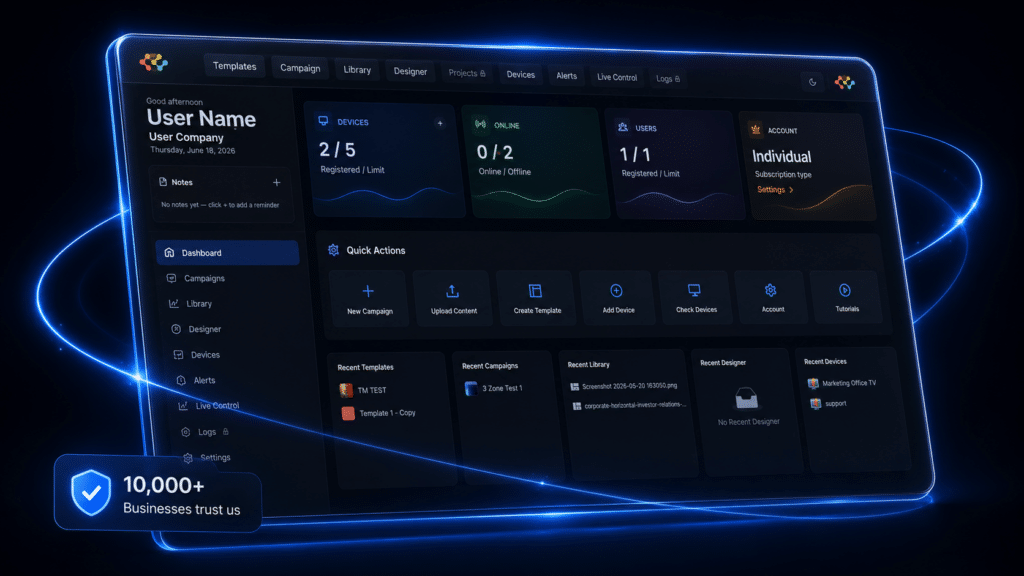Click the Logs gear icon in sidebar
Viewport: 1024px width, 576px height.
[185, 432]
